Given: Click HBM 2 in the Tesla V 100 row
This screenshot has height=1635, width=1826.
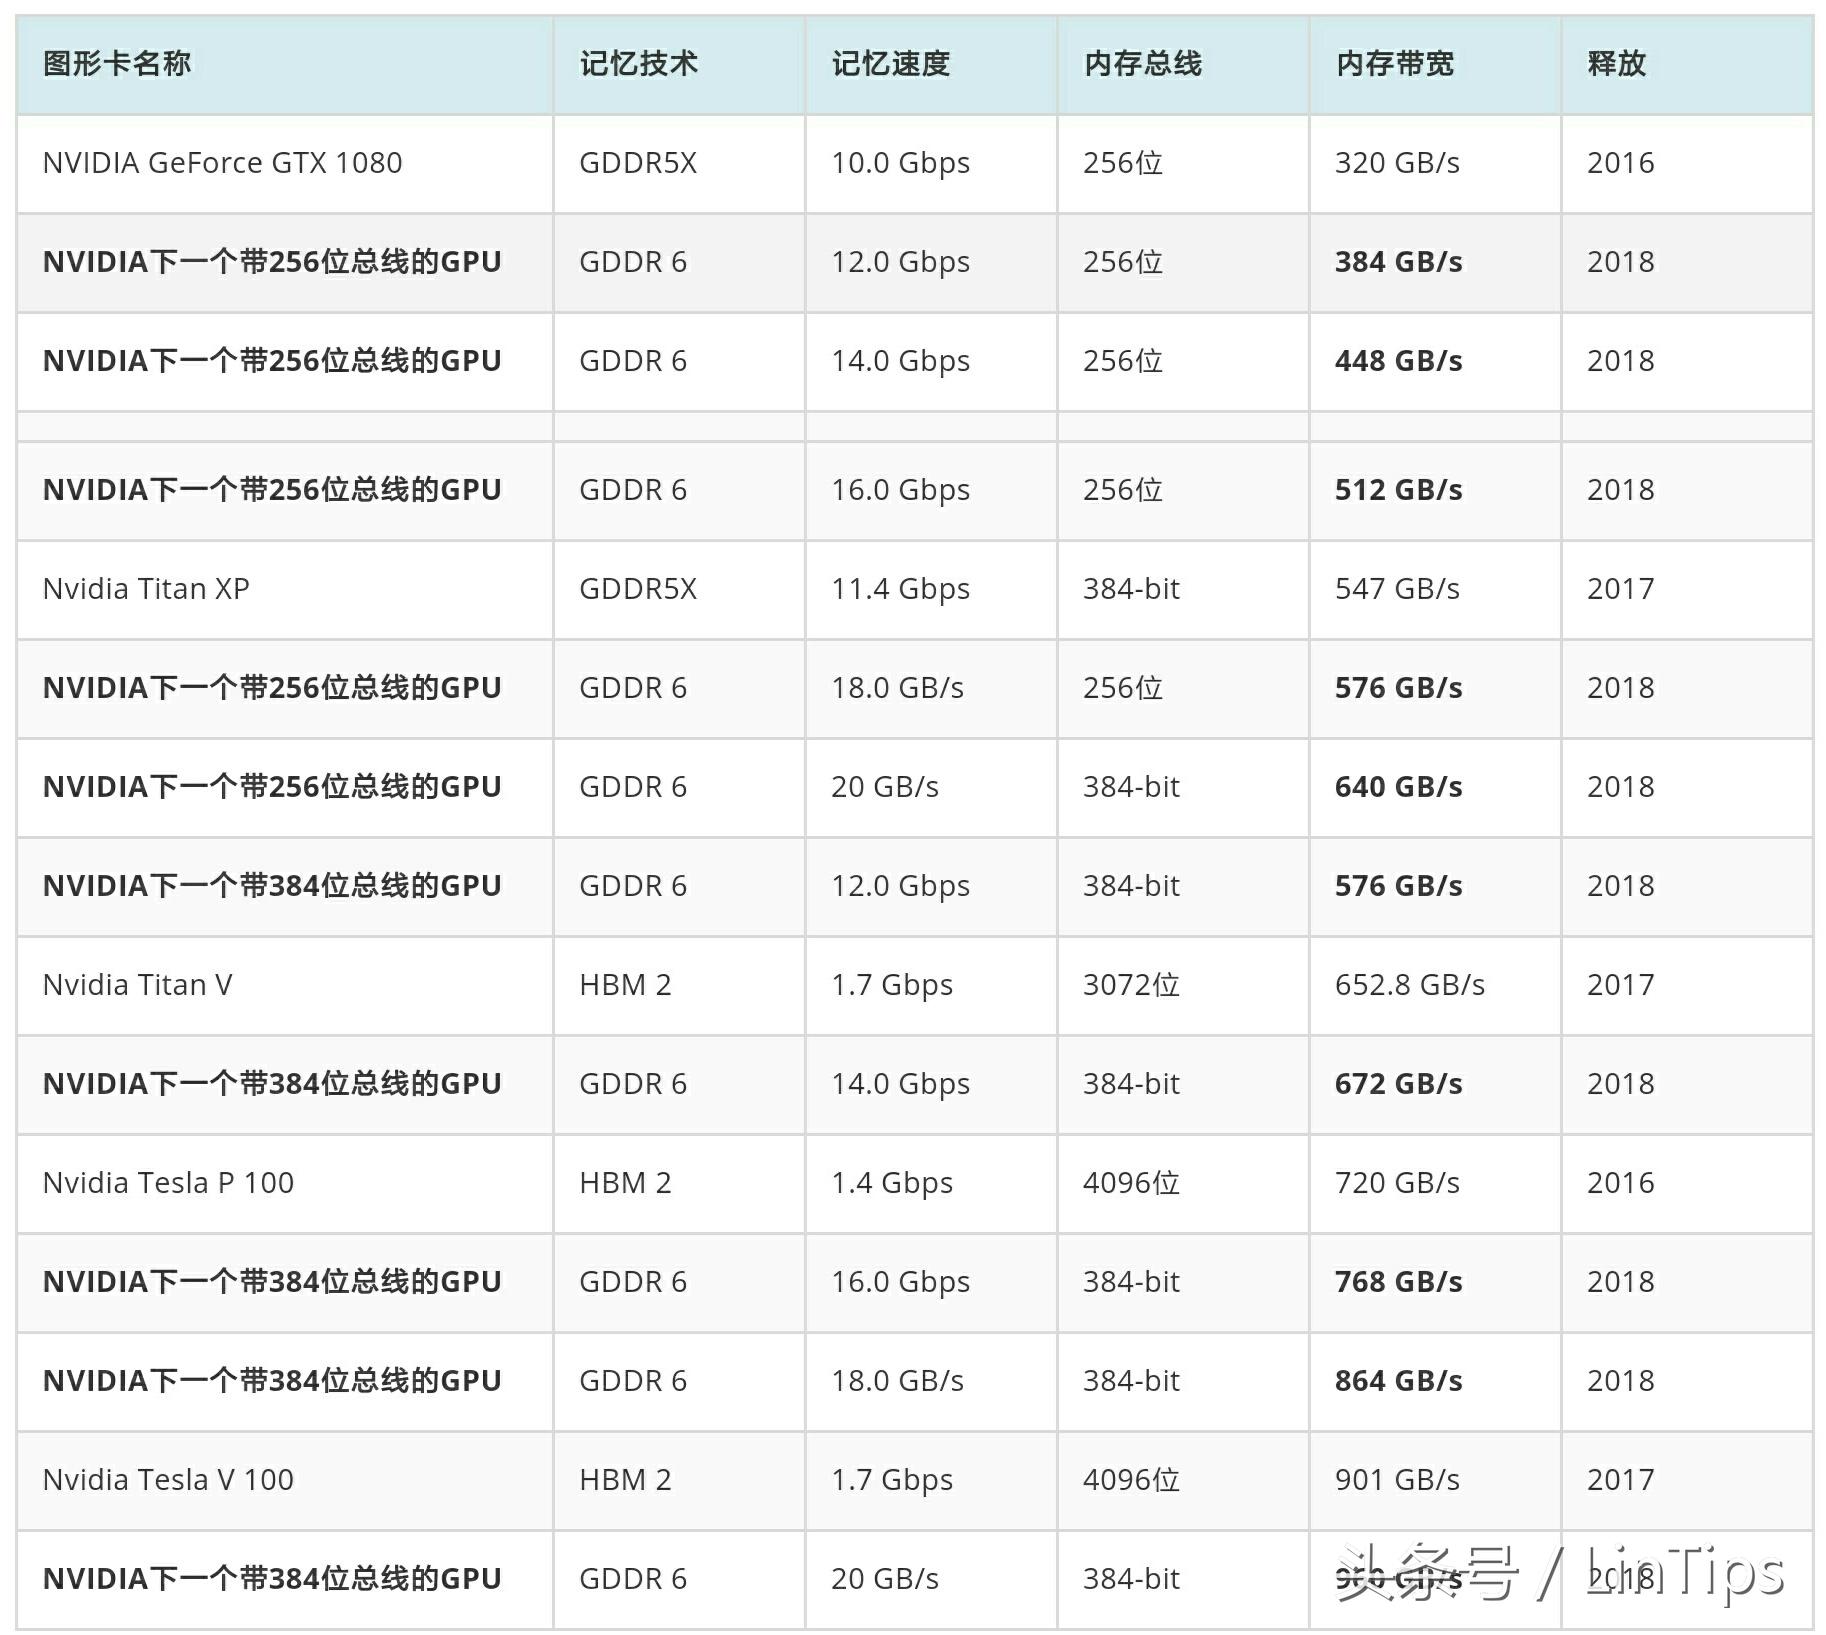Looking at the screenshot, I should [625, 1480].
